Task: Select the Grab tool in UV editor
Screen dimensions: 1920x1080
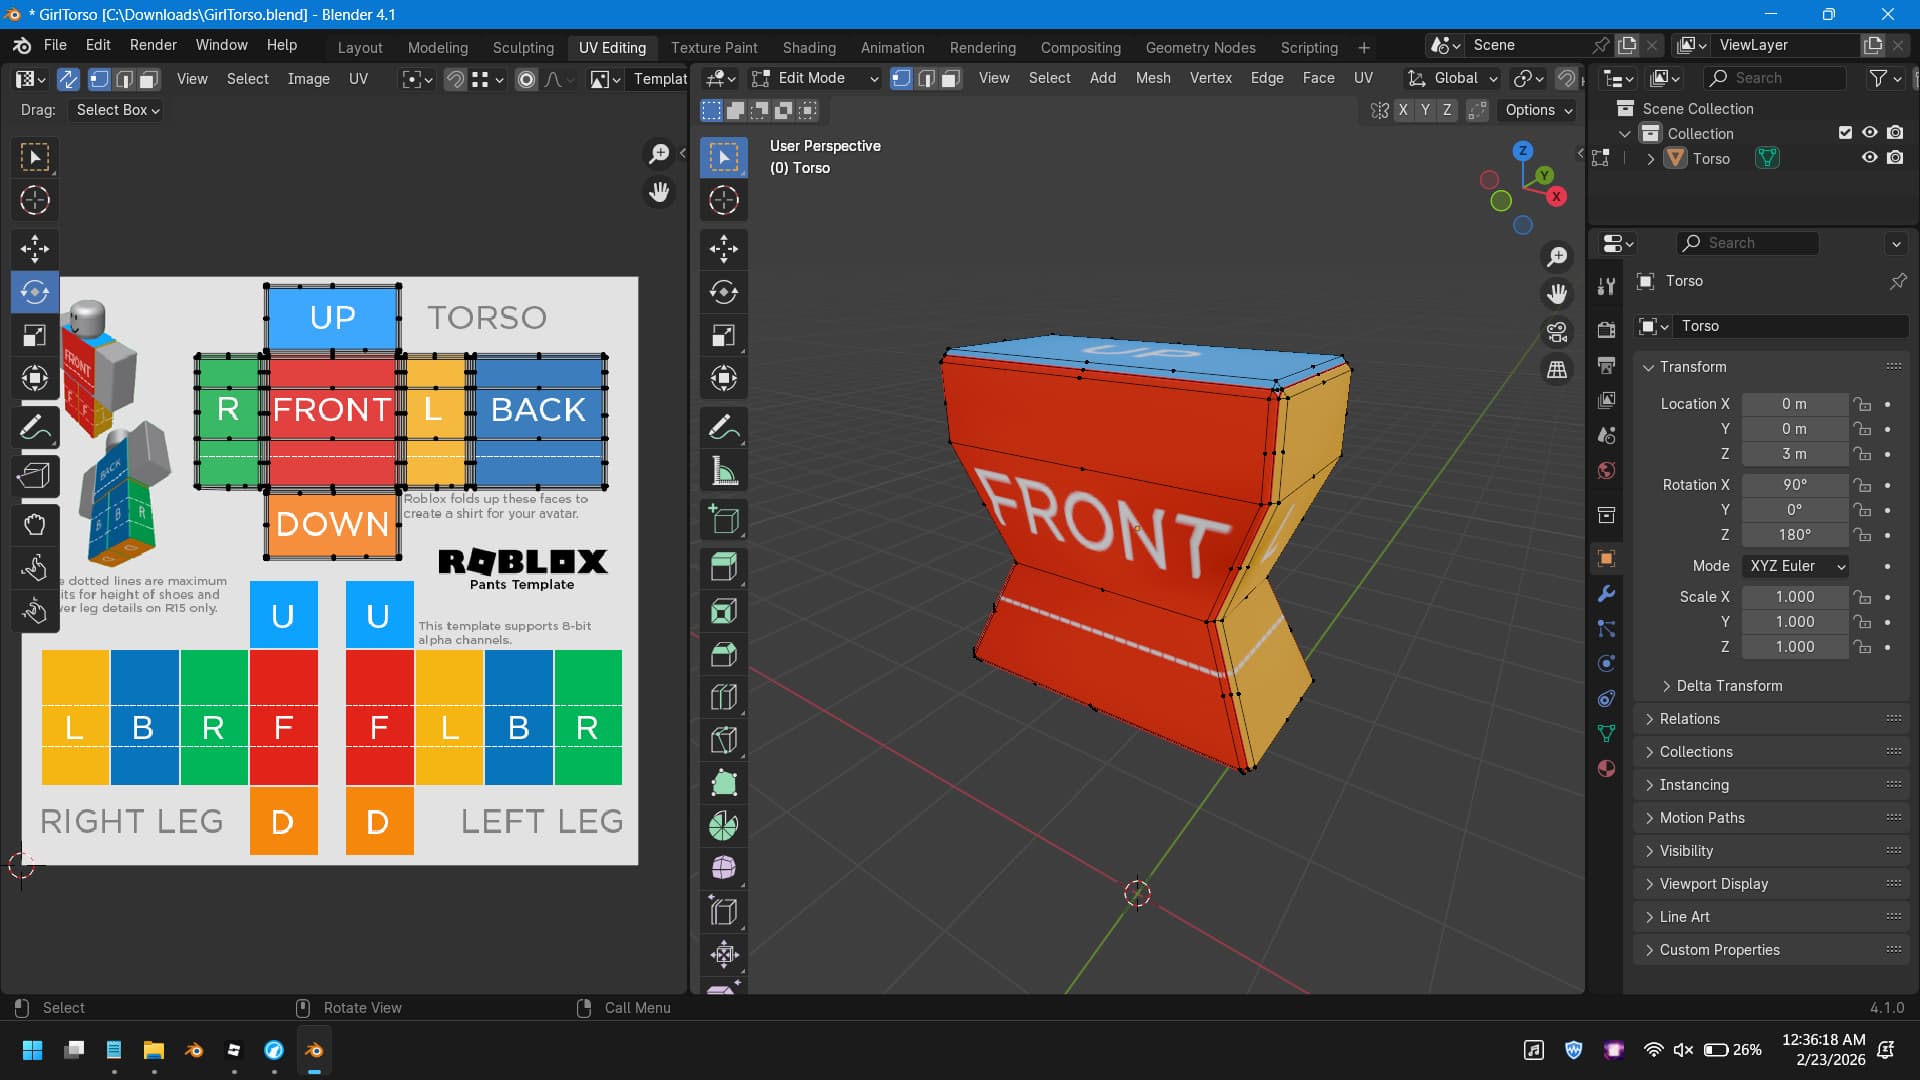Action: pyautogui.click(x=35, y=524)
